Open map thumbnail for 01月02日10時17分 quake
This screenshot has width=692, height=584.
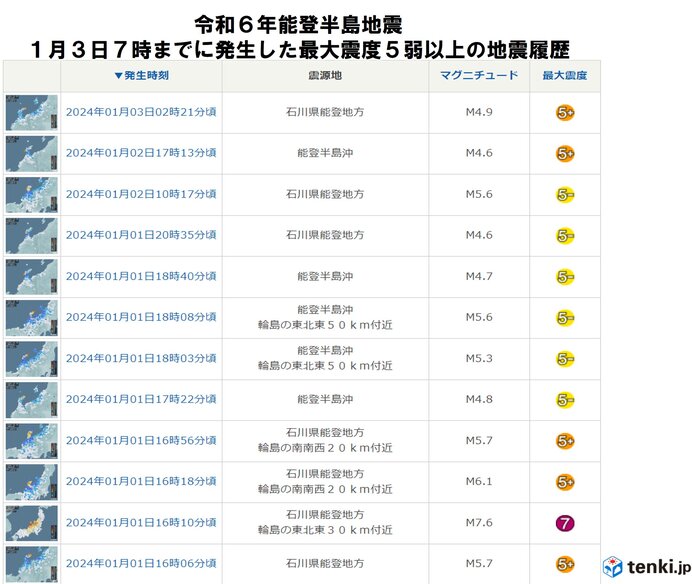31,195
